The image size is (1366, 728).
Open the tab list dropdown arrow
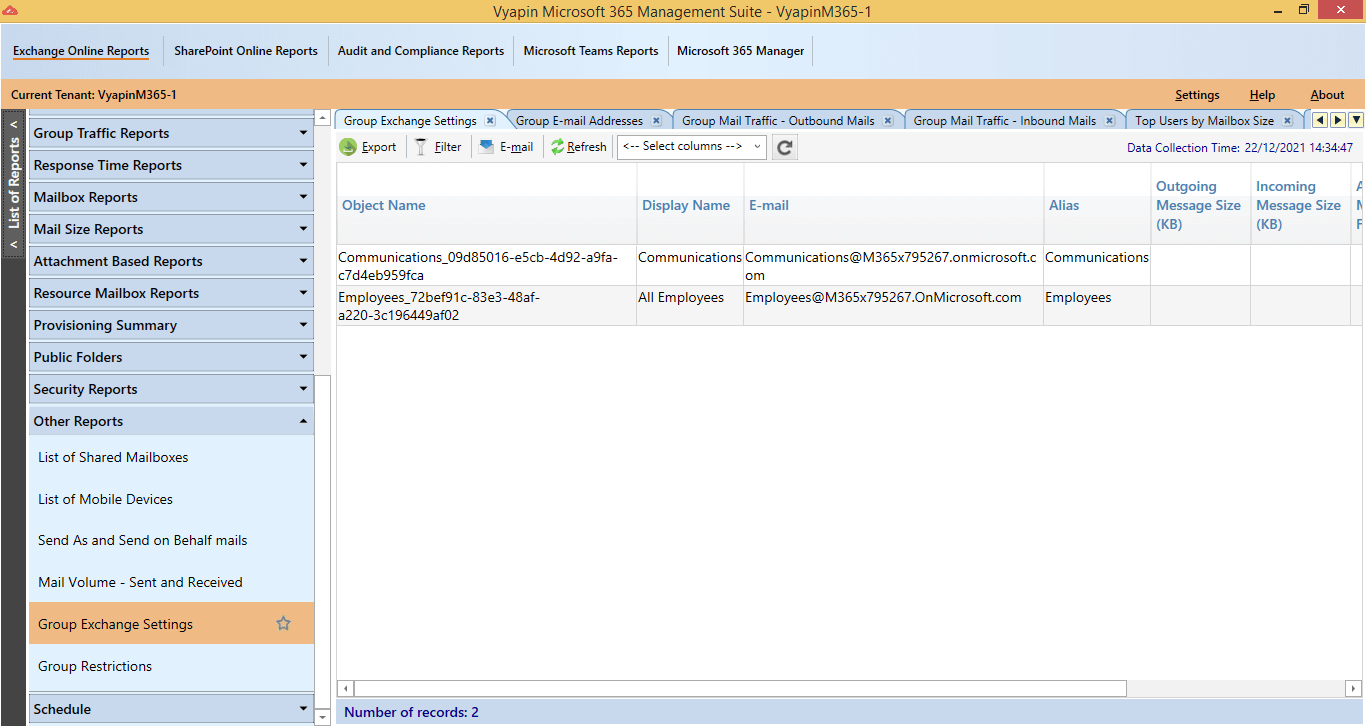point(1356,121)
